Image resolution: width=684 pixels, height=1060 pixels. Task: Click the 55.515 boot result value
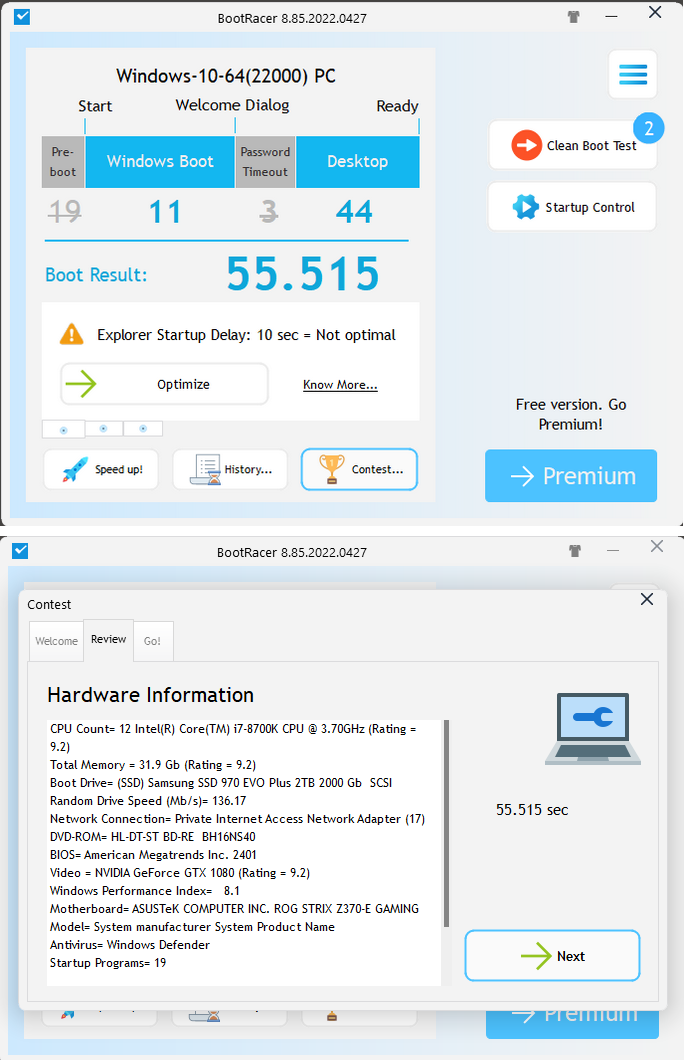coord(303,274)
